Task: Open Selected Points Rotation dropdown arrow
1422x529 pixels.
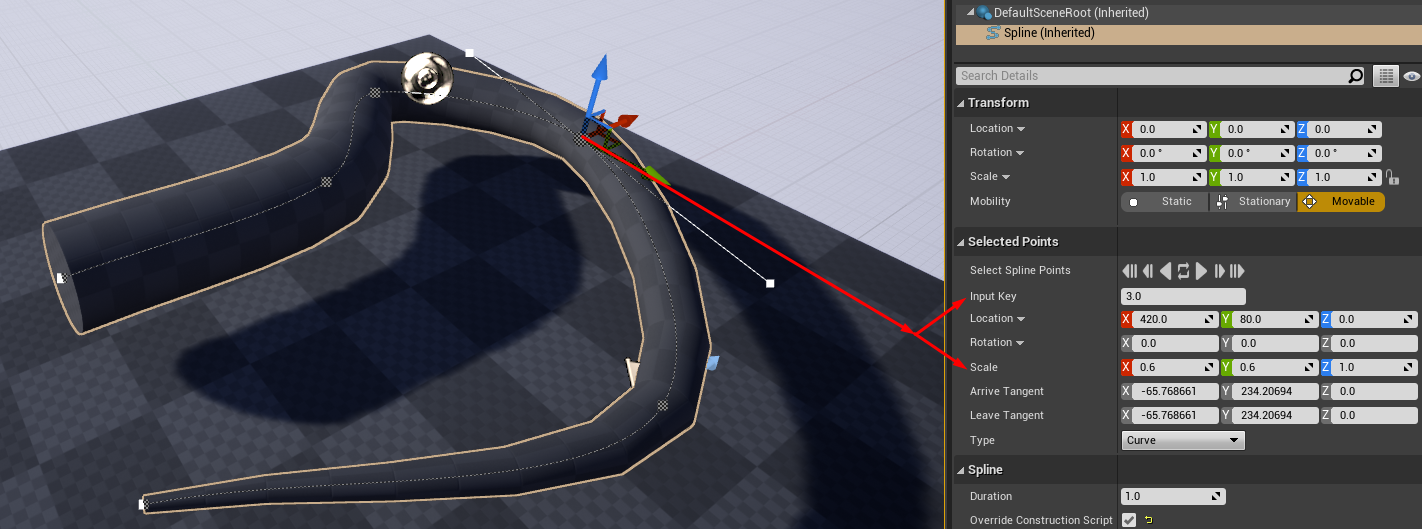Action: (1020, 343)
